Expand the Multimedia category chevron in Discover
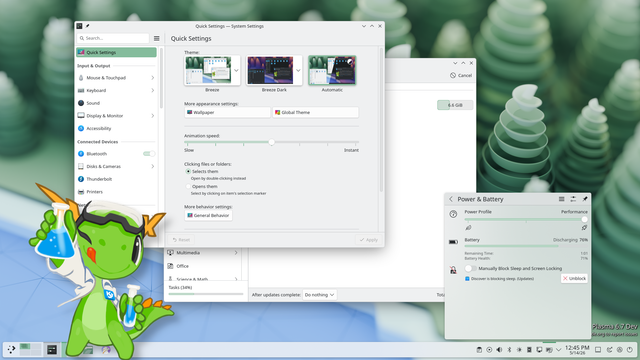The image size is (640, 360). point(236,253)
